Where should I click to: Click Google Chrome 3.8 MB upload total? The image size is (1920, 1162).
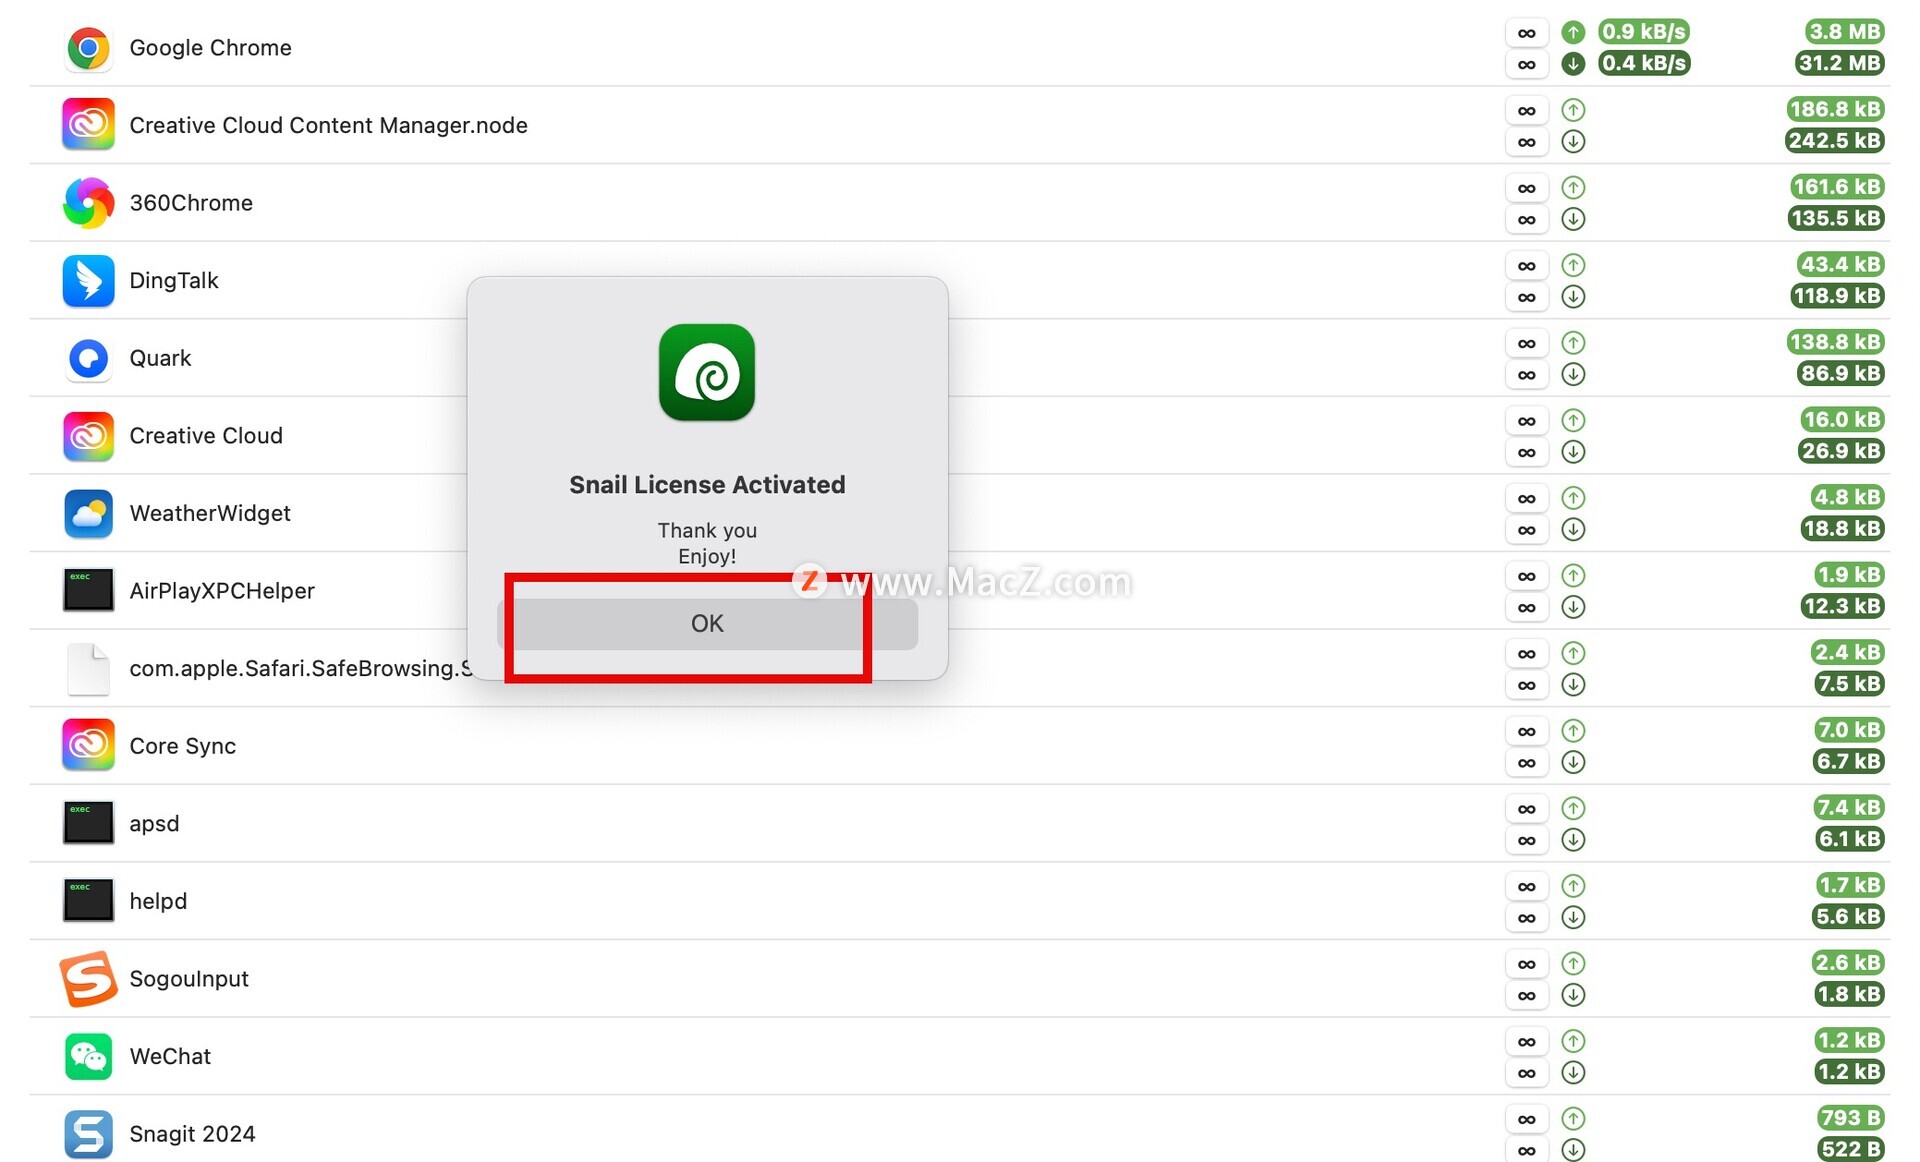(1844, 32)
